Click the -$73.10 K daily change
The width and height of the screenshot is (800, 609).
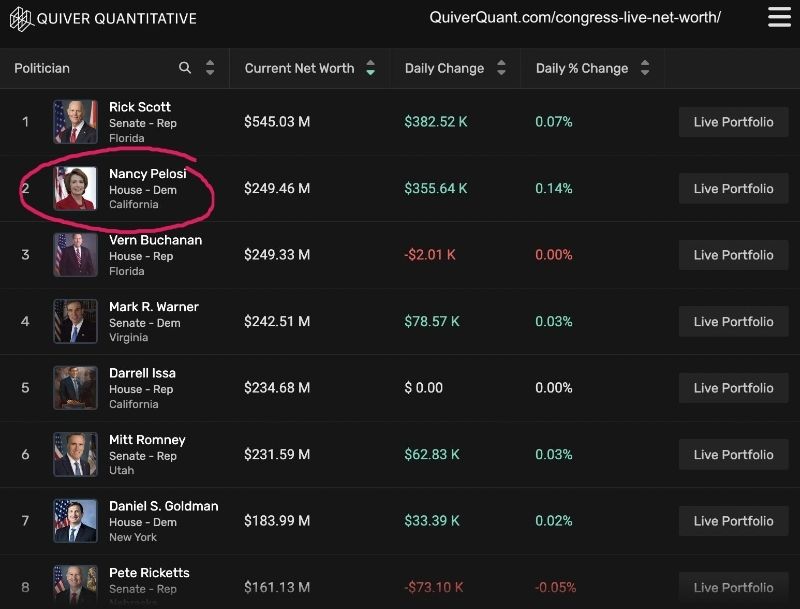434,588
